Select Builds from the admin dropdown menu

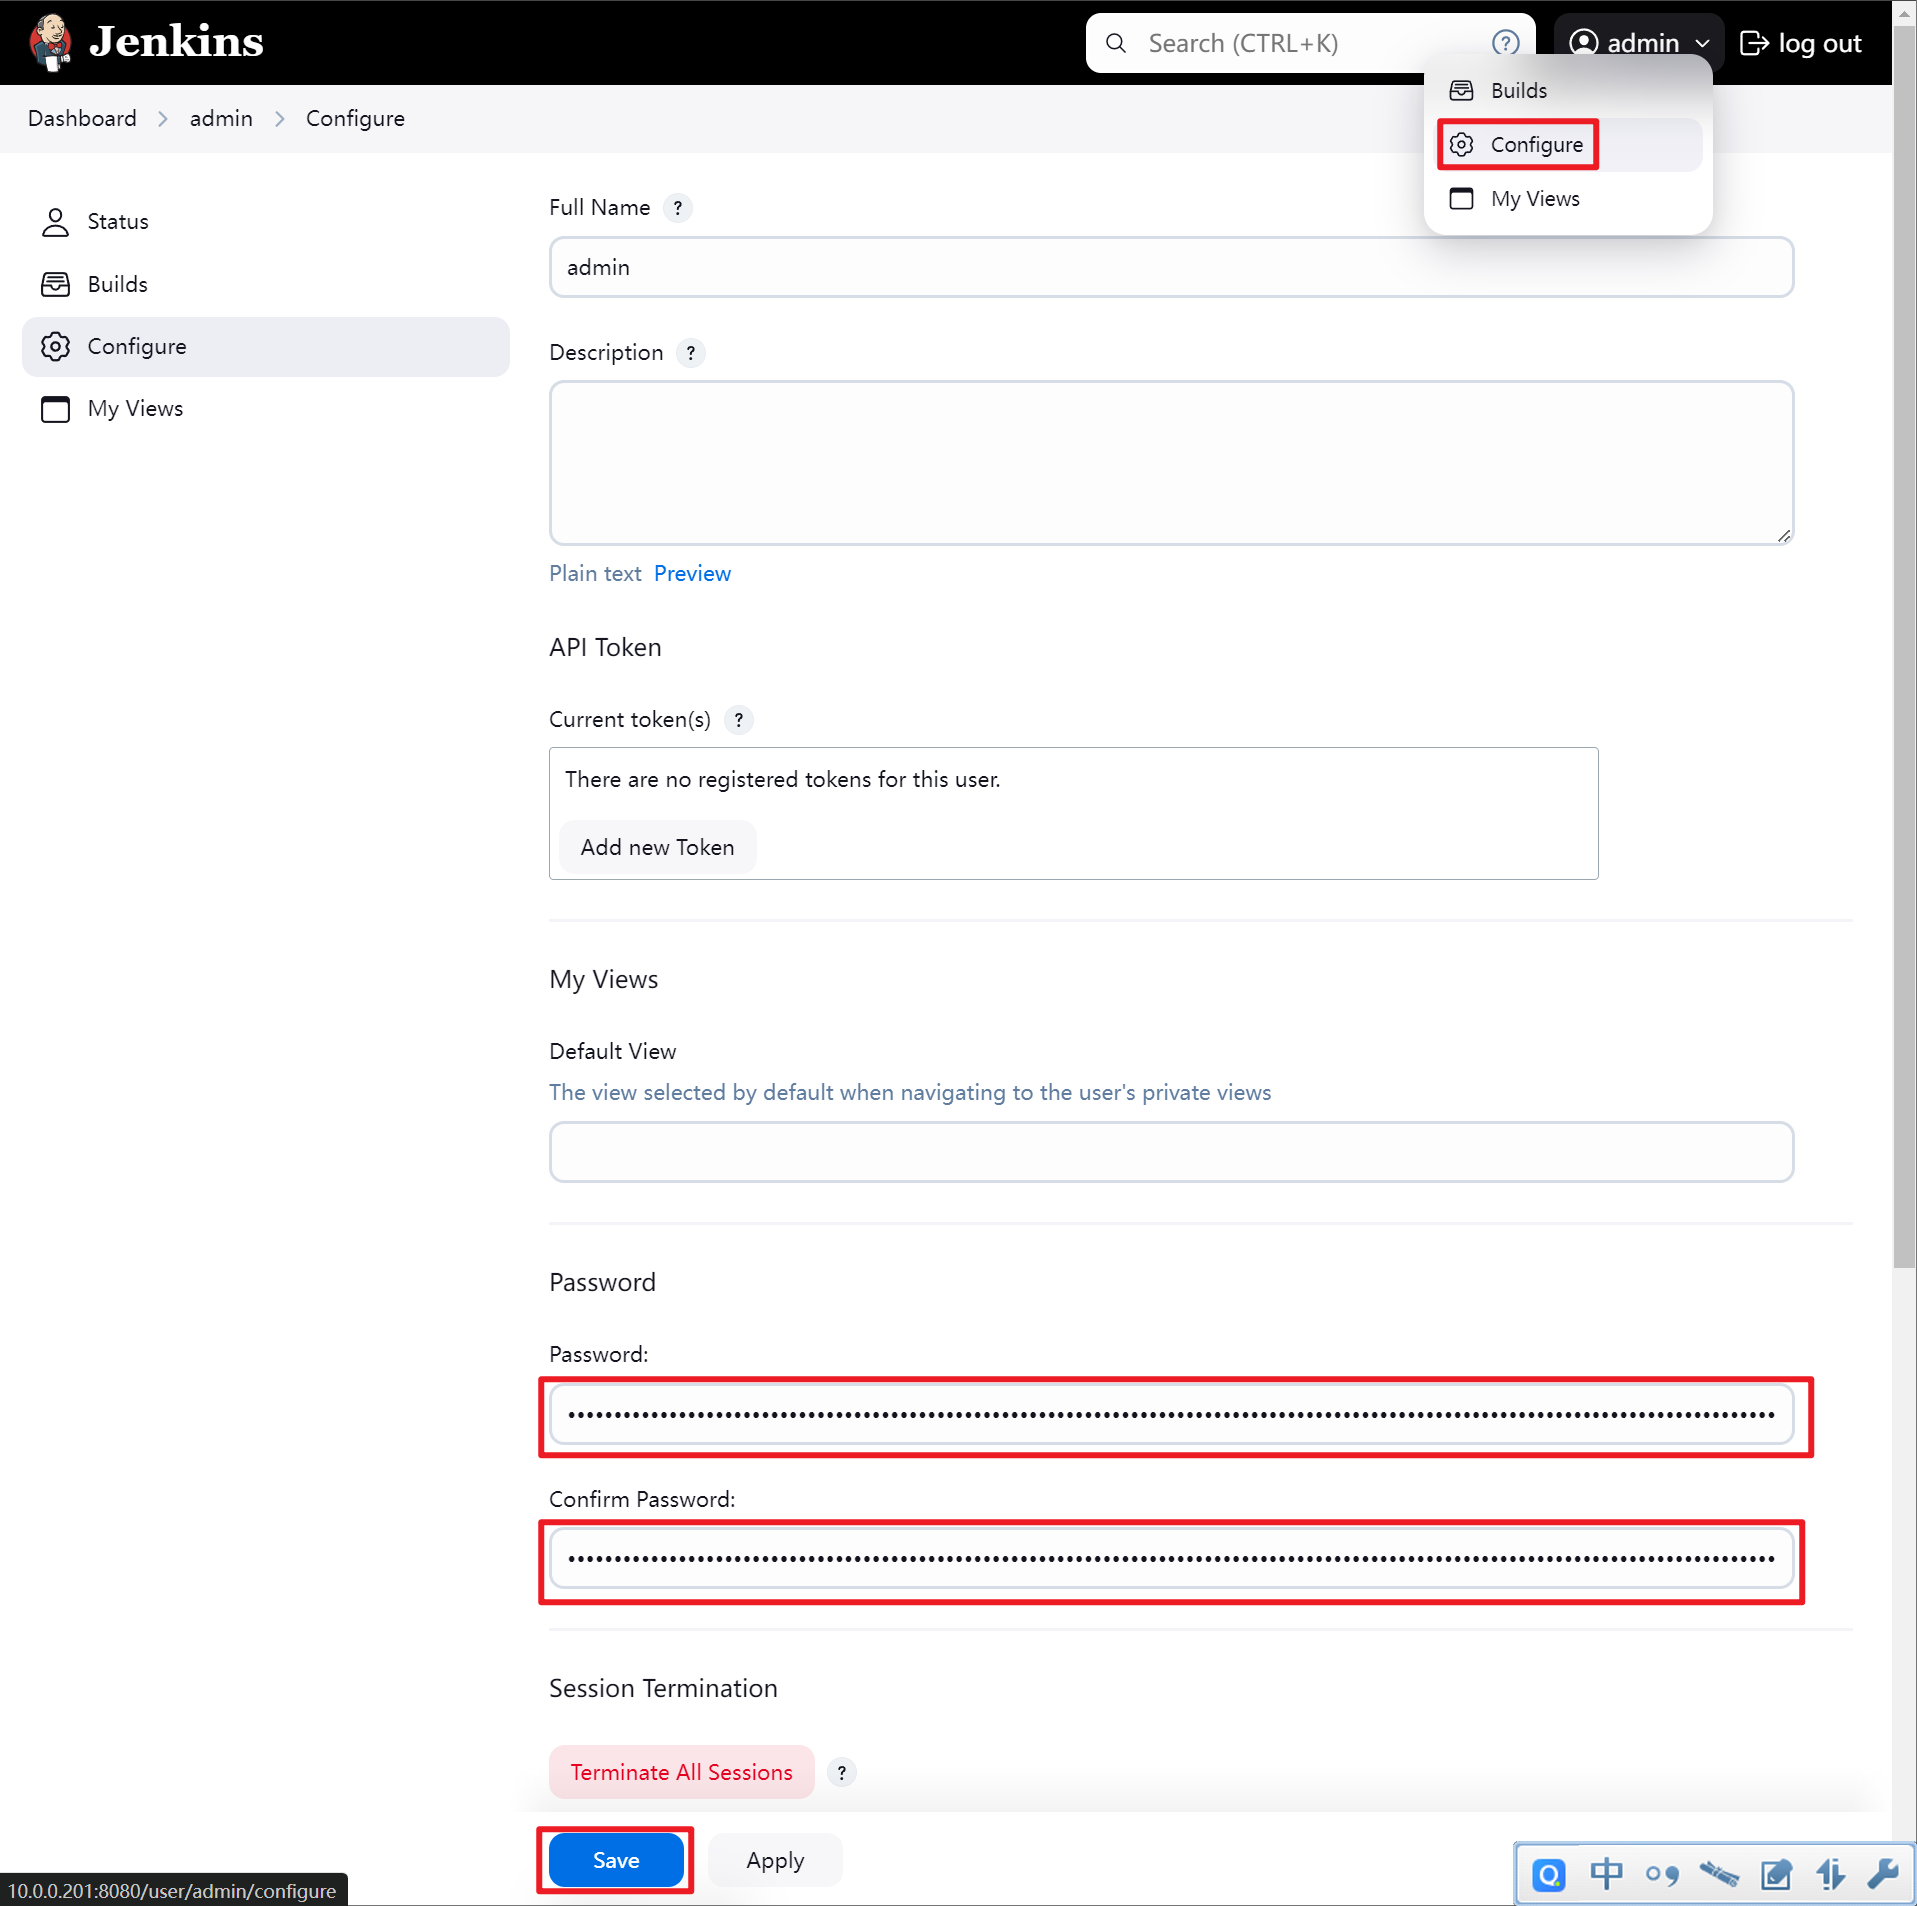[x=1568, y=90]
